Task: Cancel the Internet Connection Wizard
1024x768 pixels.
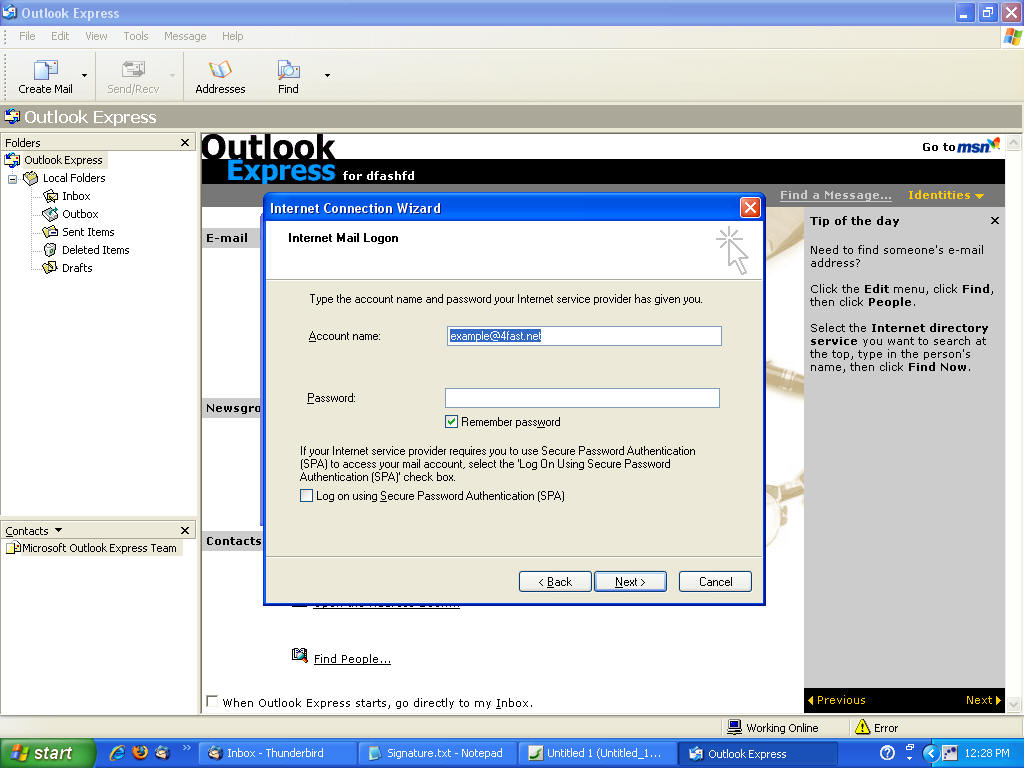Action: (x=715, y=582)
